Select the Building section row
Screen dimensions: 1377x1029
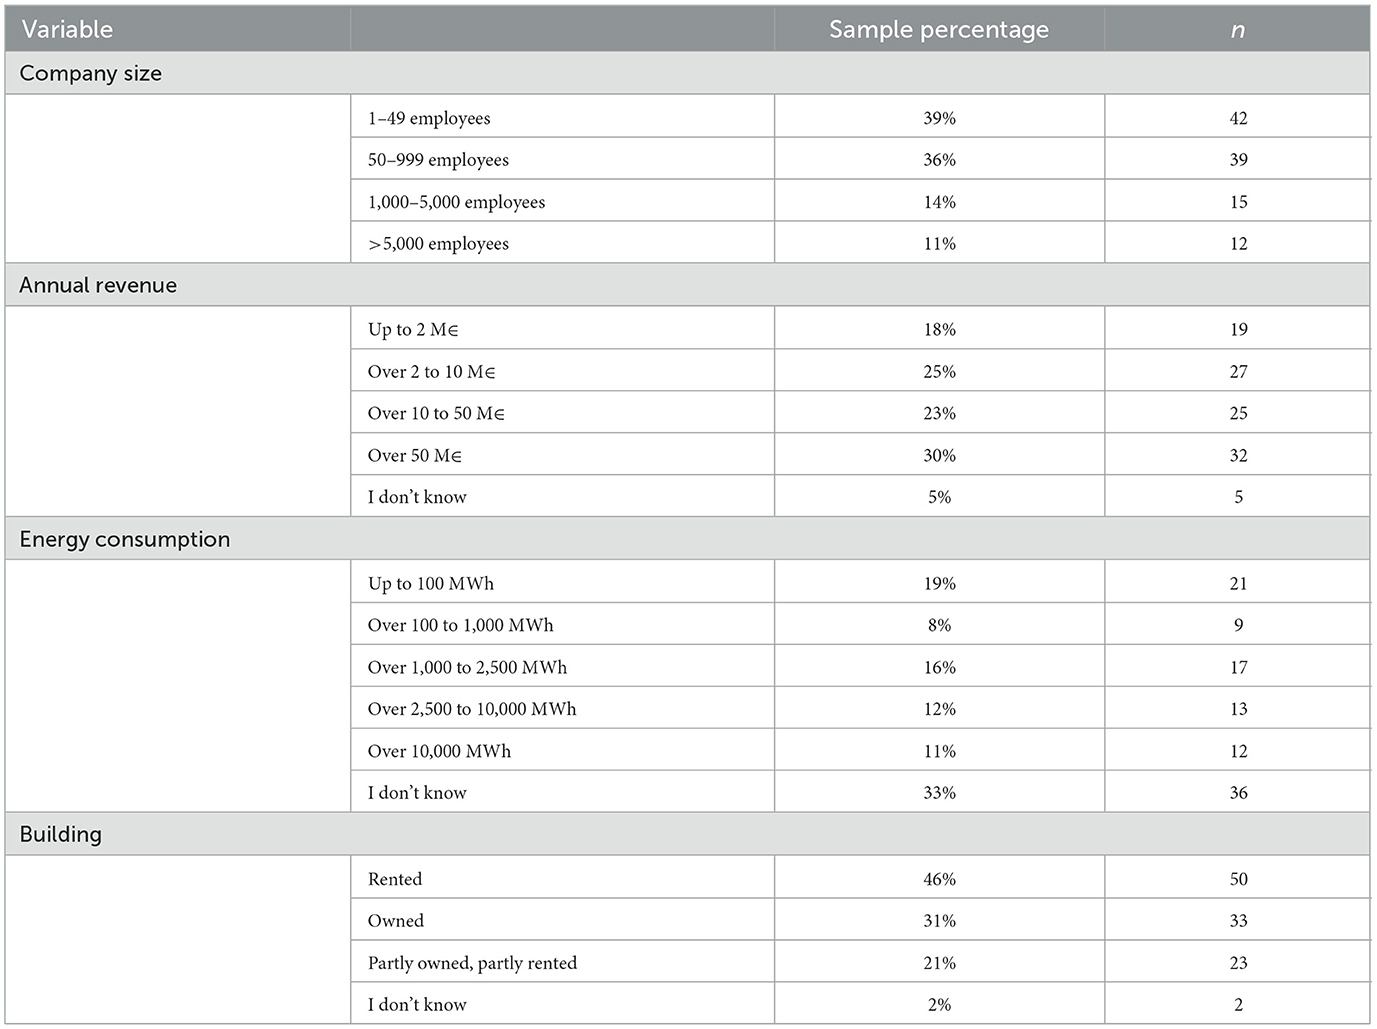(x=60, y=834)
